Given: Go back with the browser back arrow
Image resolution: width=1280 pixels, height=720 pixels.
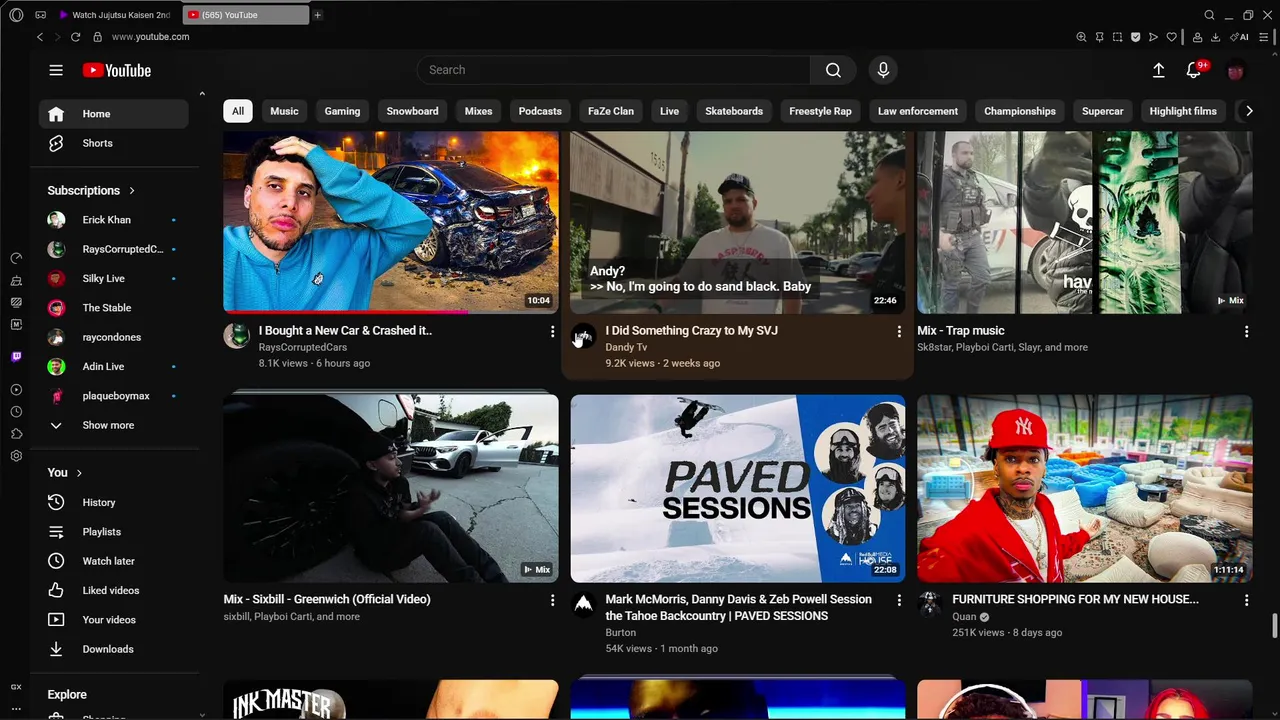Looking at the screenshot, I should click(40, 37).
